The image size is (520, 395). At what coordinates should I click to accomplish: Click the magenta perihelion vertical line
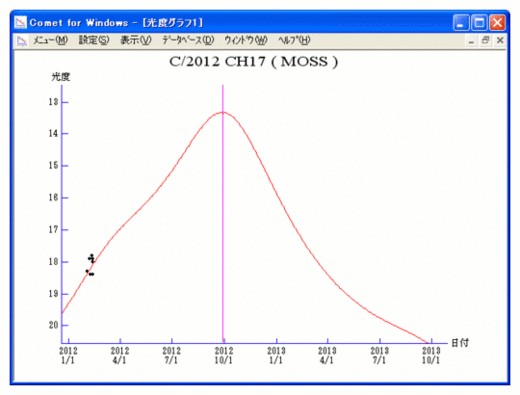point(223,213)
